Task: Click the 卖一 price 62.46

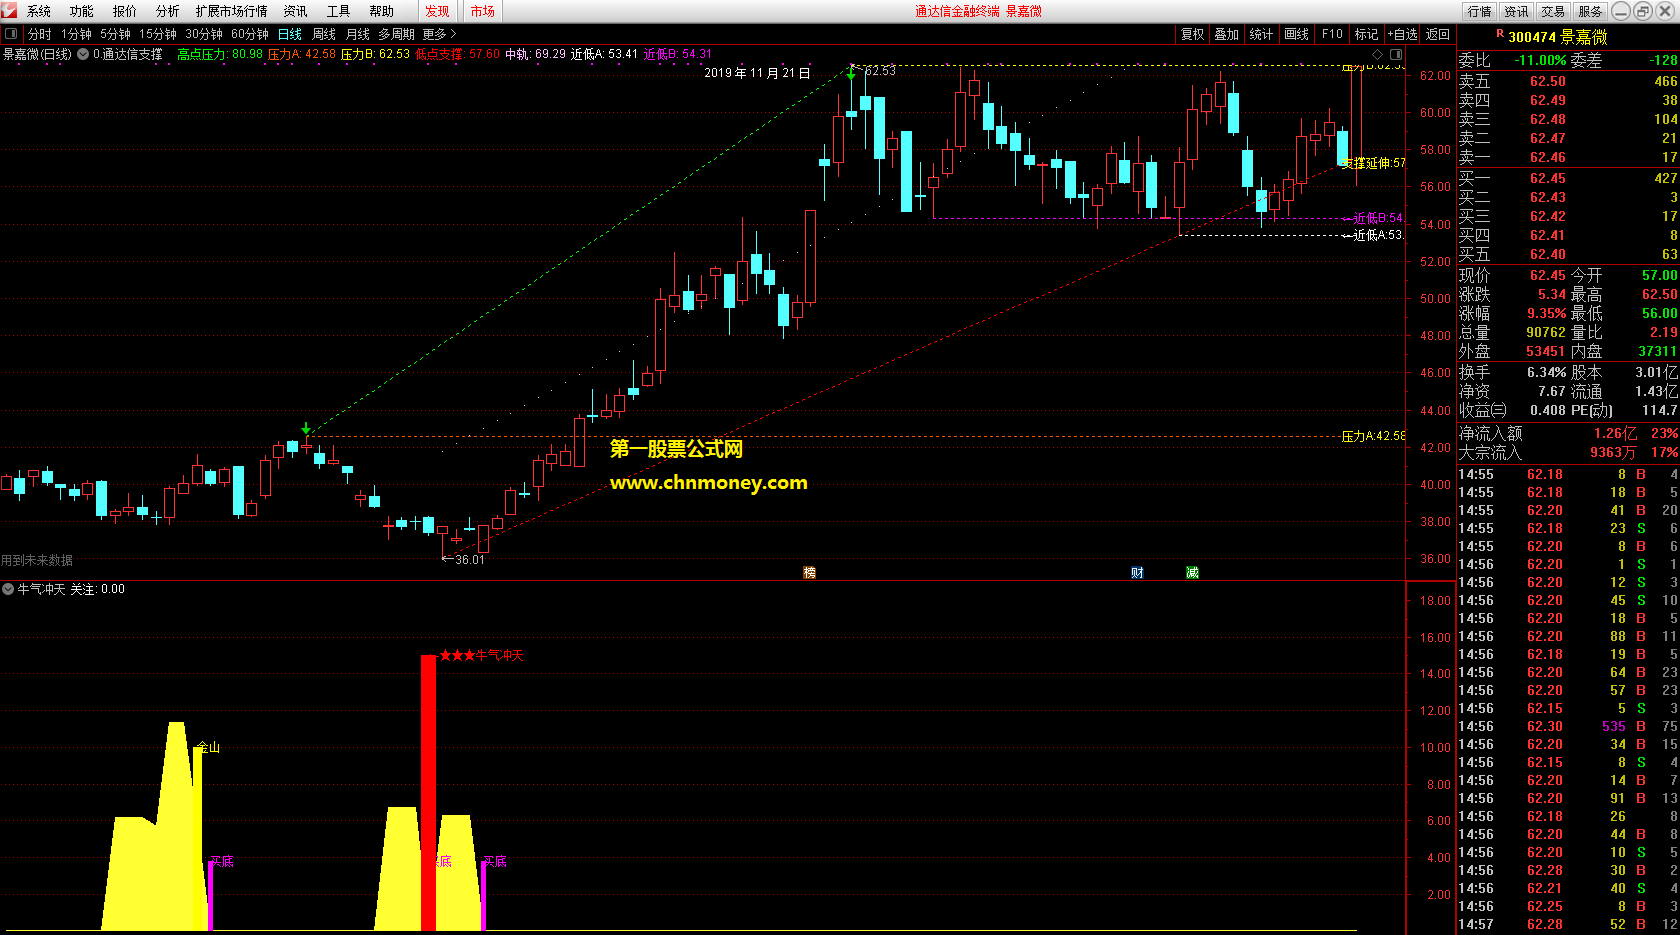Action: click(x=1548, y=157)
